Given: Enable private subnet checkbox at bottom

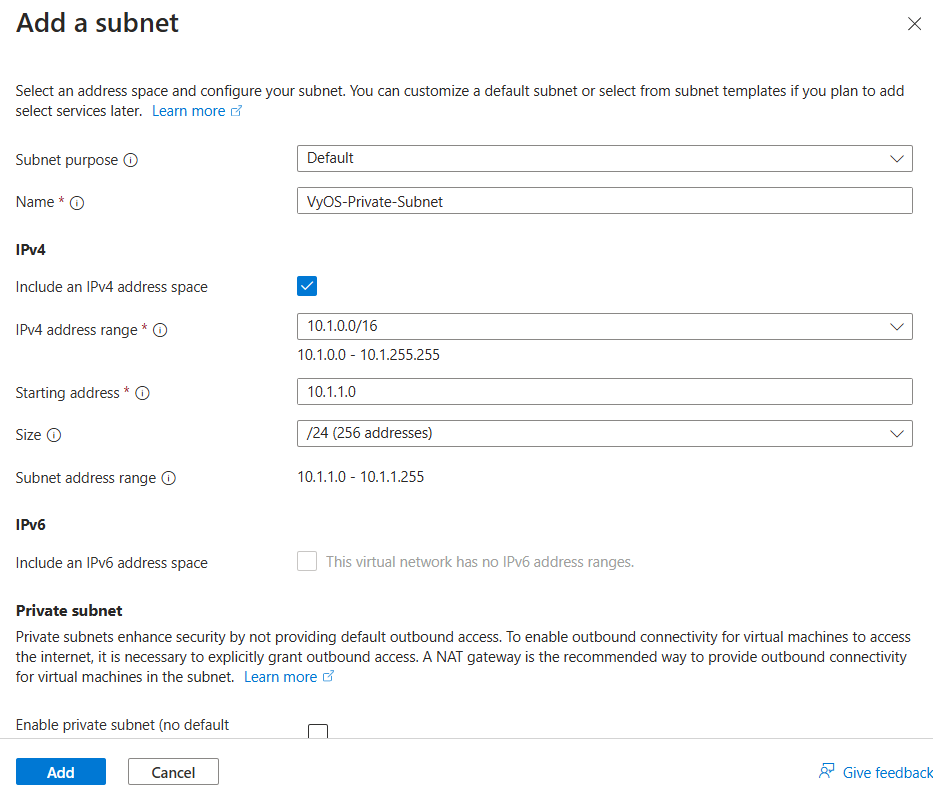Looking at the screenshot, I should 317,731.
